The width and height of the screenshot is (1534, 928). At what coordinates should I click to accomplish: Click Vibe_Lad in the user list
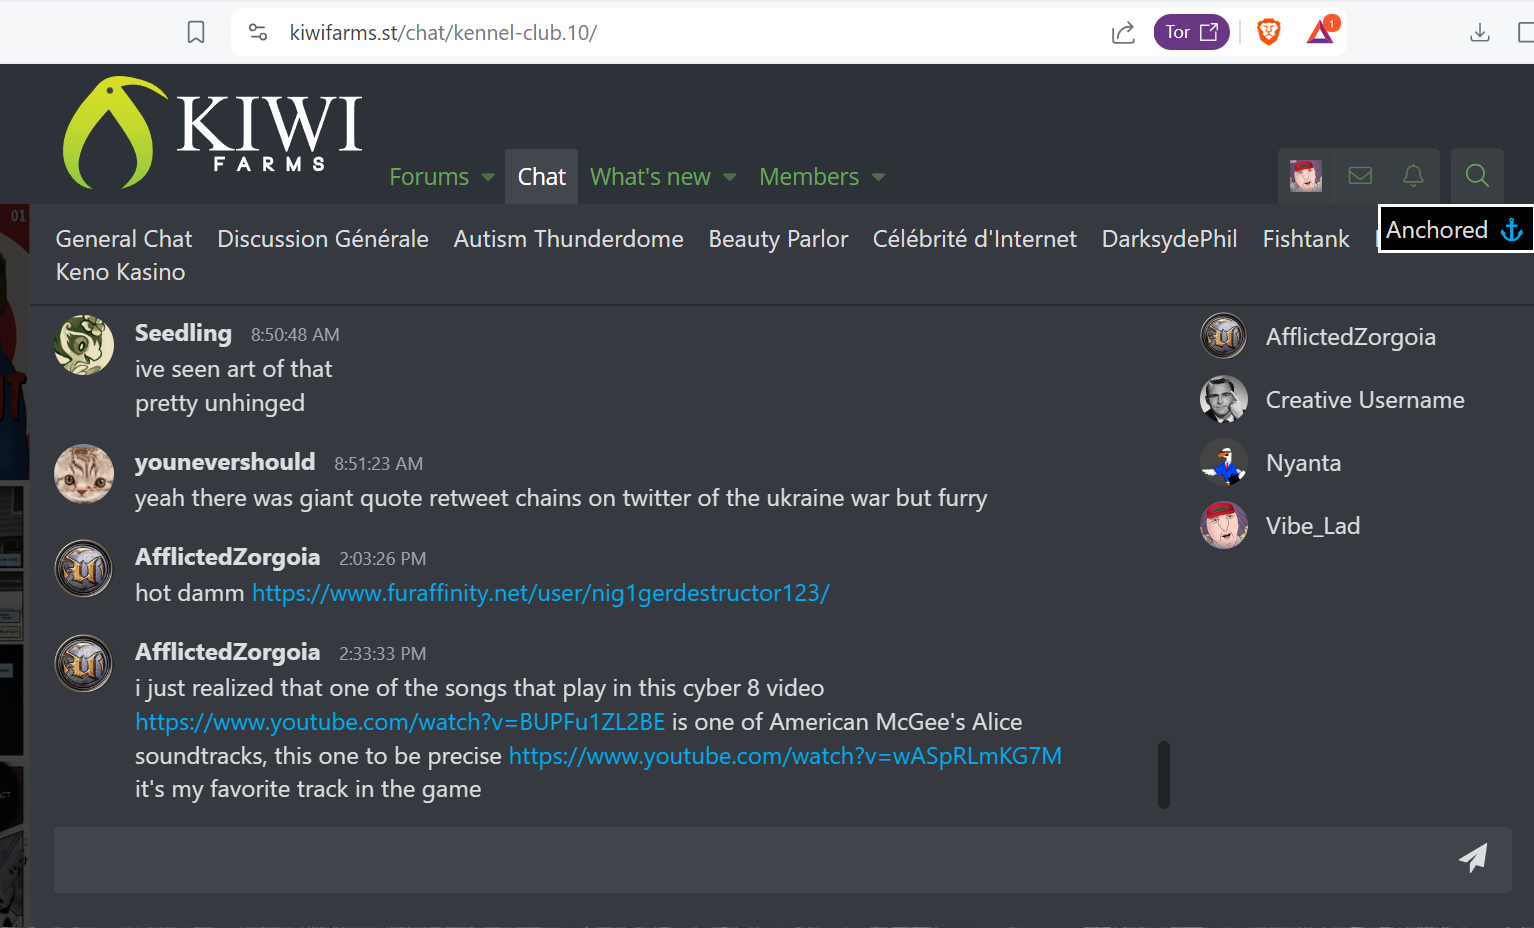tap(1312, 526)
